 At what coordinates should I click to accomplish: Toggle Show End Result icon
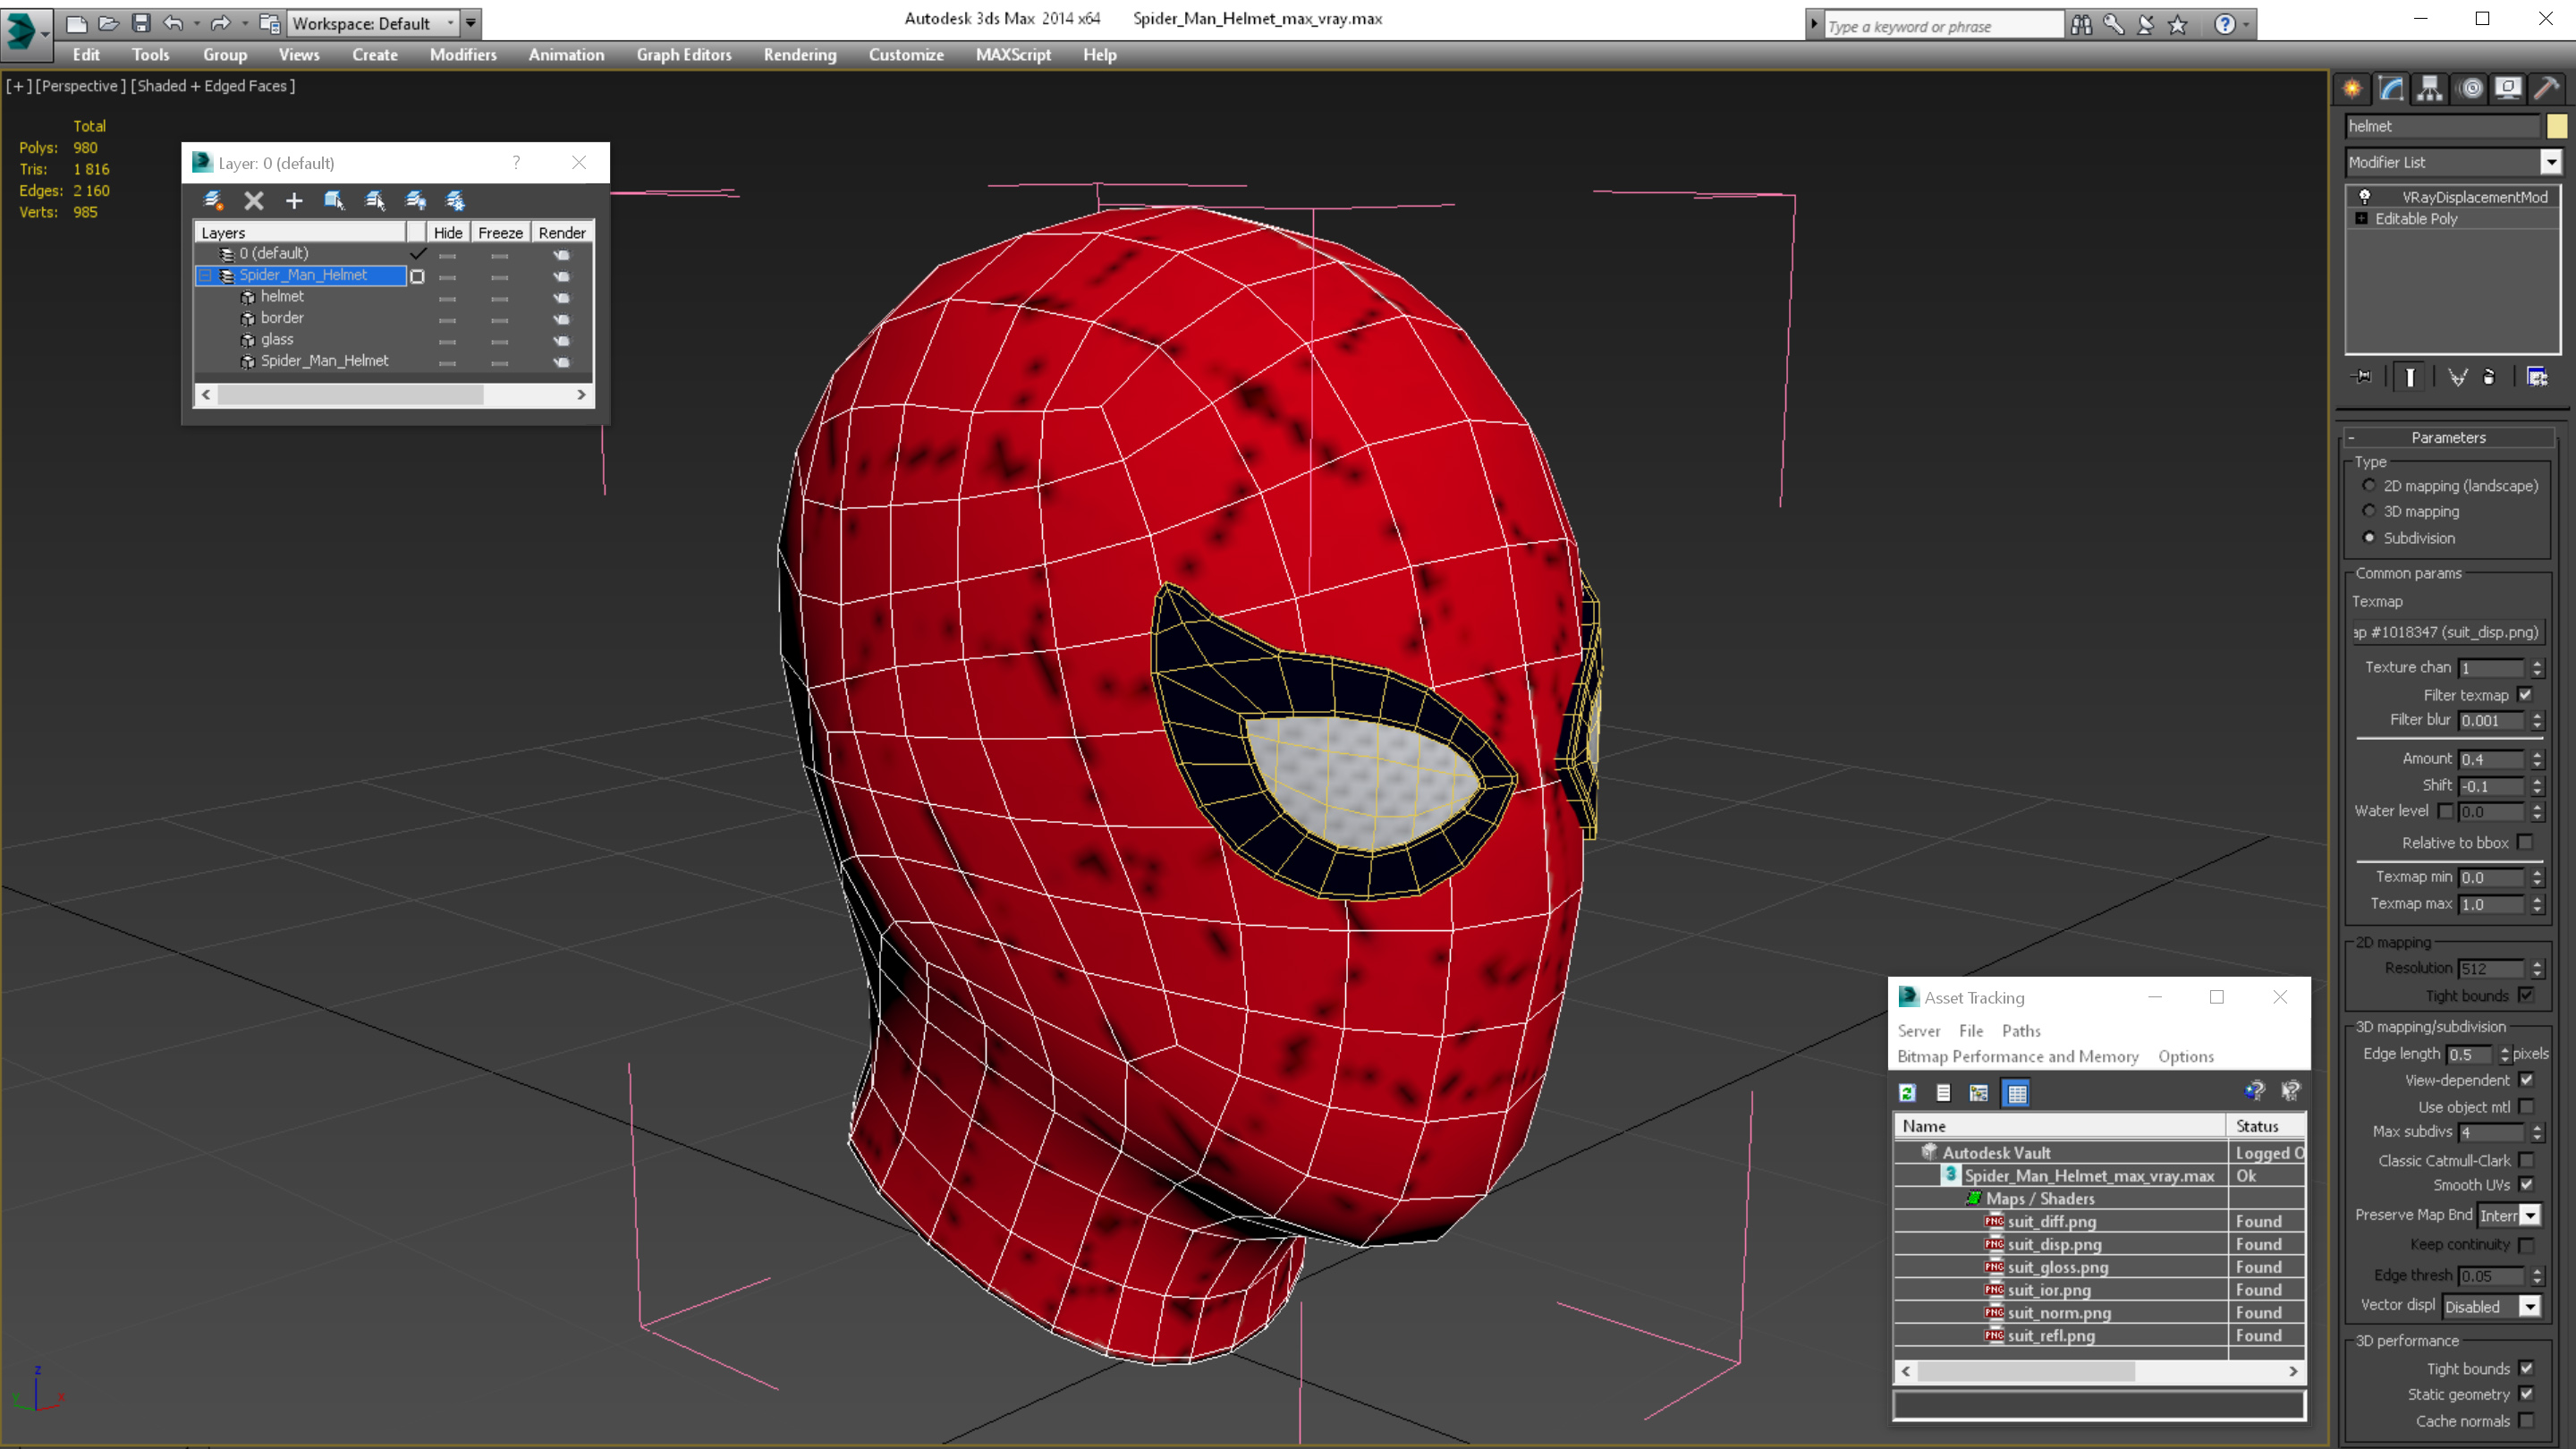[2410, 377]
